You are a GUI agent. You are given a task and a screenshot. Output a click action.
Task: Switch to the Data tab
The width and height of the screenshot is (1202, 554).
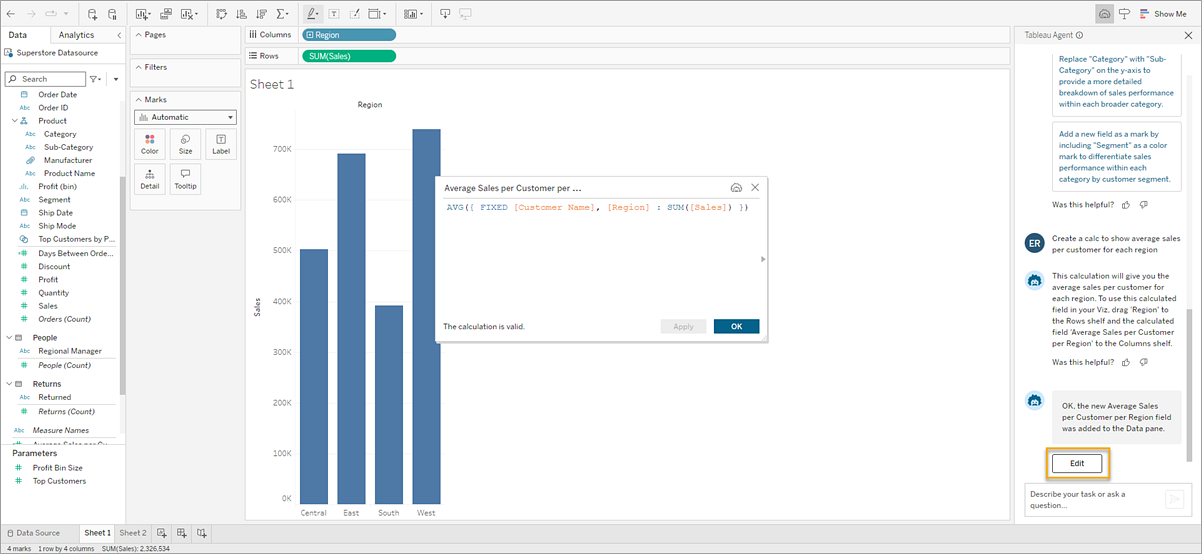click(18, 35)
